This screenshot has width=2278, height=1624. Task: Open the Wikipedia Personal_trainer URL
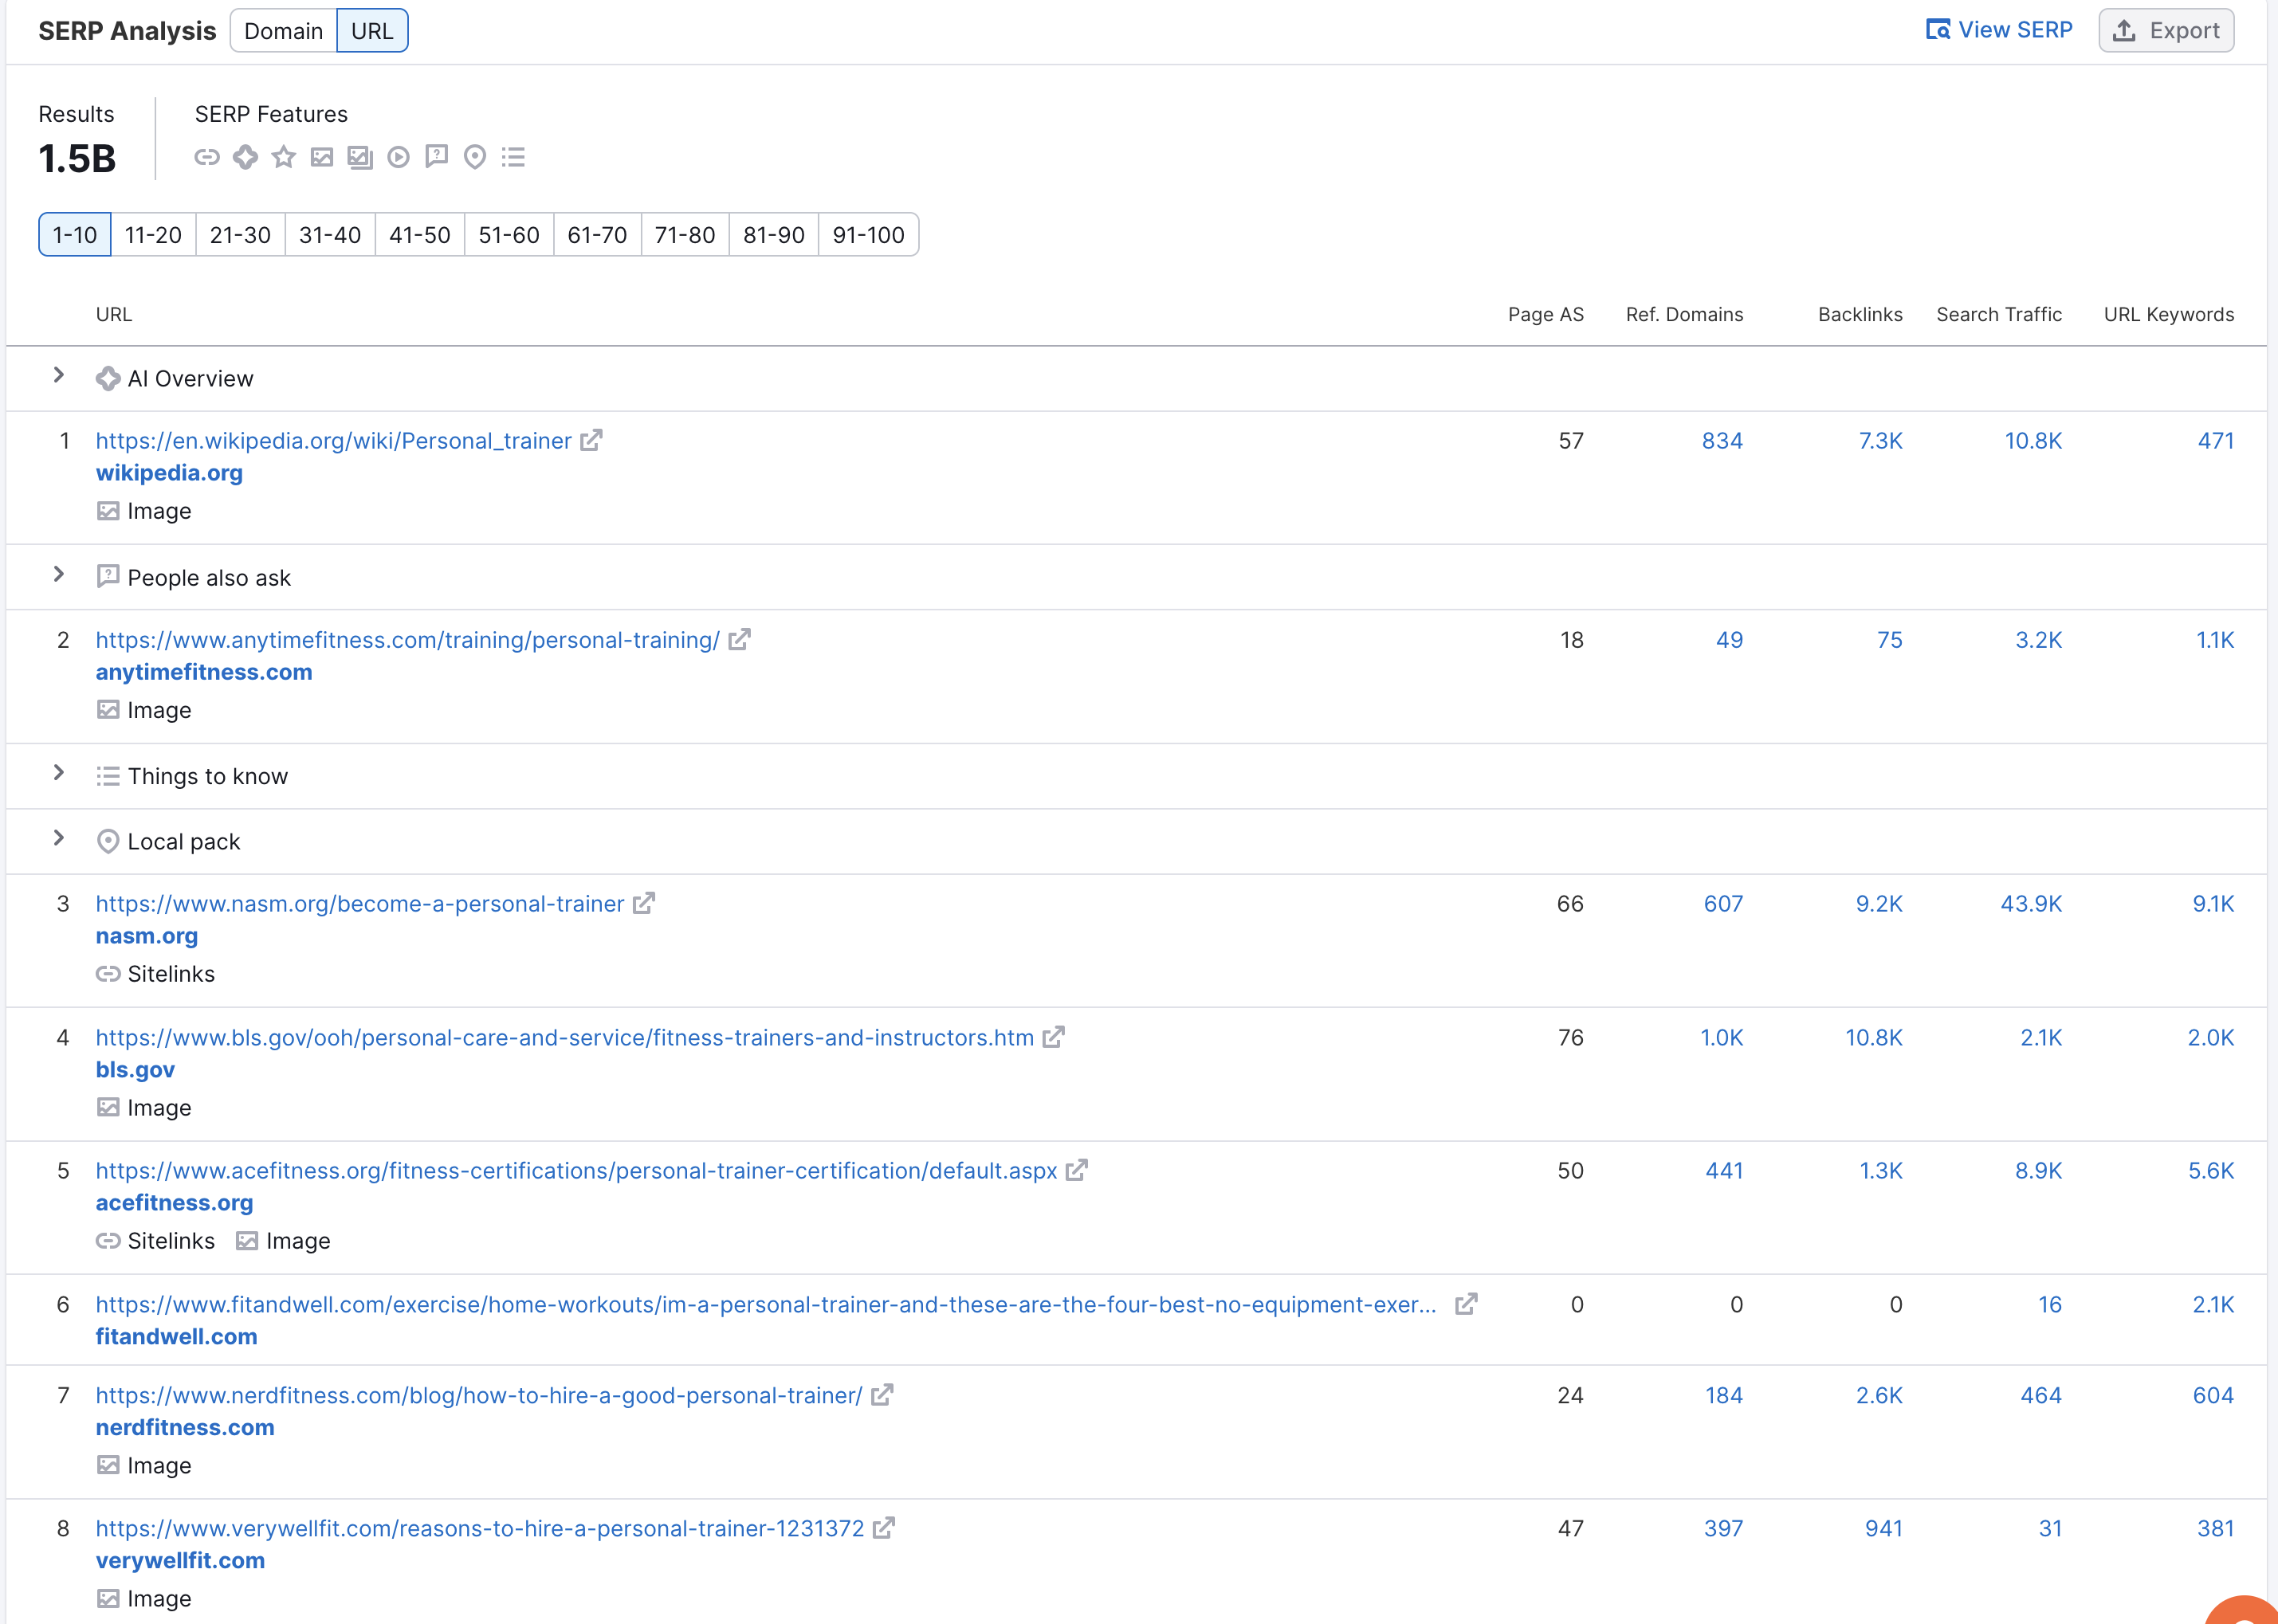pyautogui.click(x=334, y=441)
